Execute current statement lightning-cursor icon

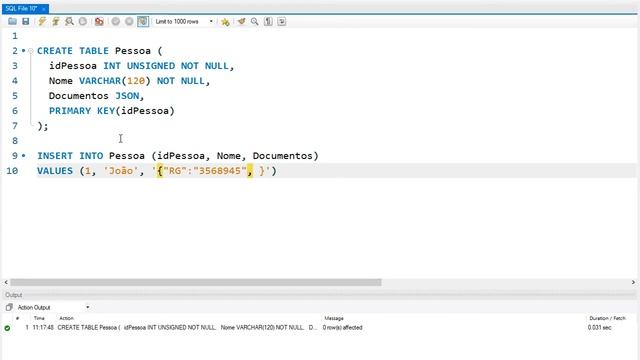[56, 21]
